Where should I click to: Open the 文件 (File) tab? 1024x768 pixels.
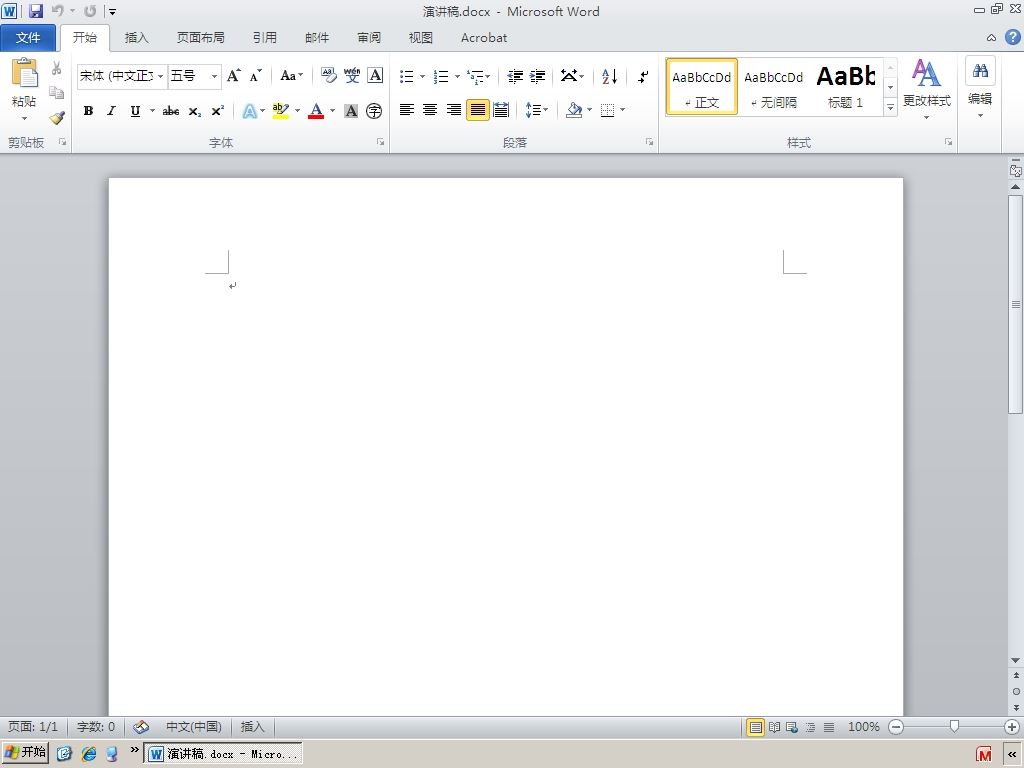tap(28, 38)
